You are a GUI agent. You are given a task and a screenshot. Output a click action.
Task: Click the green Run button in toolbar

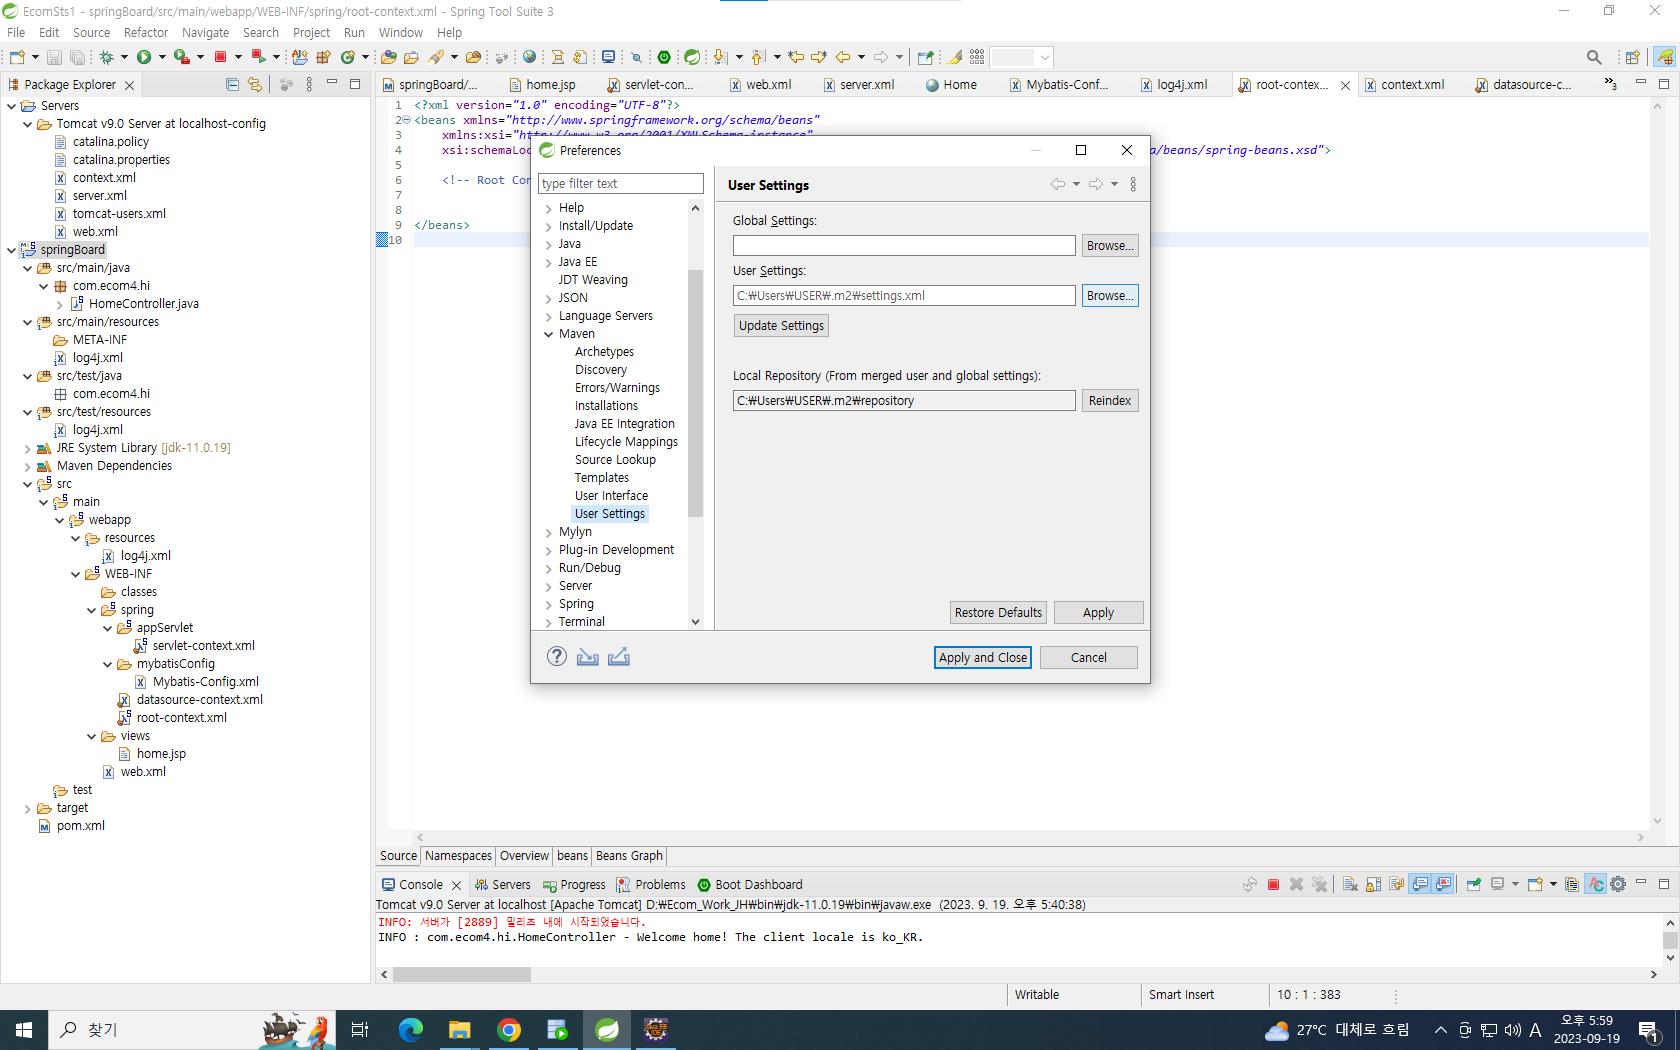pos(144,57)
